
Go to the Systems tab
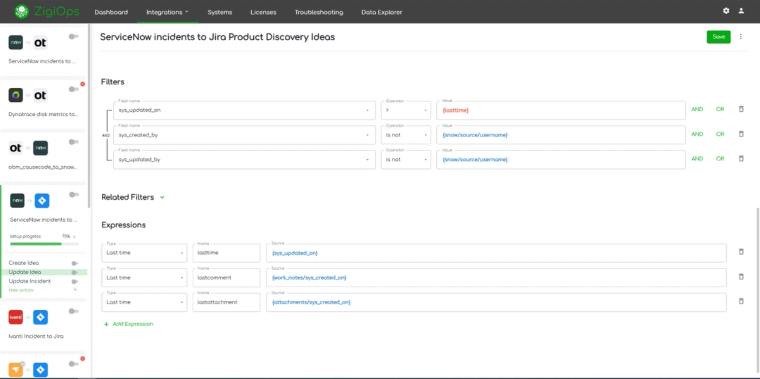pyautogui.click(x=220, y=12)
